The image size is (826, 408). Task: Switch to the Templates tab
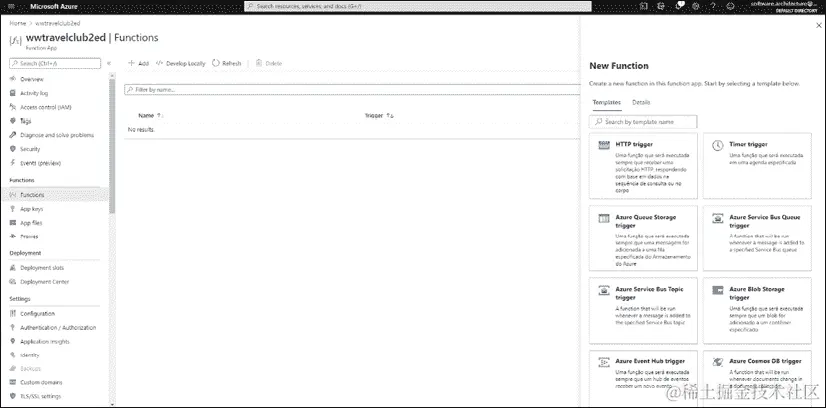tap(606, 102)
